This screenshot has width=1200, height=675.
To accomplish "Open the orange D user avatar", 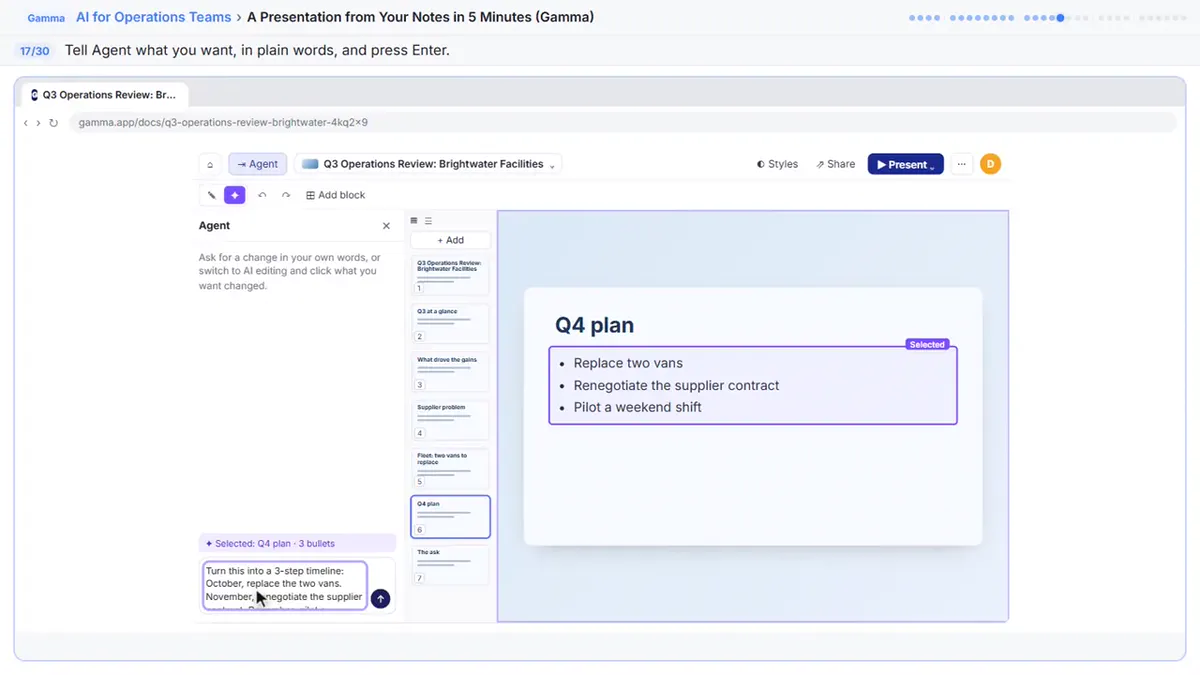I will click(990, 164).
